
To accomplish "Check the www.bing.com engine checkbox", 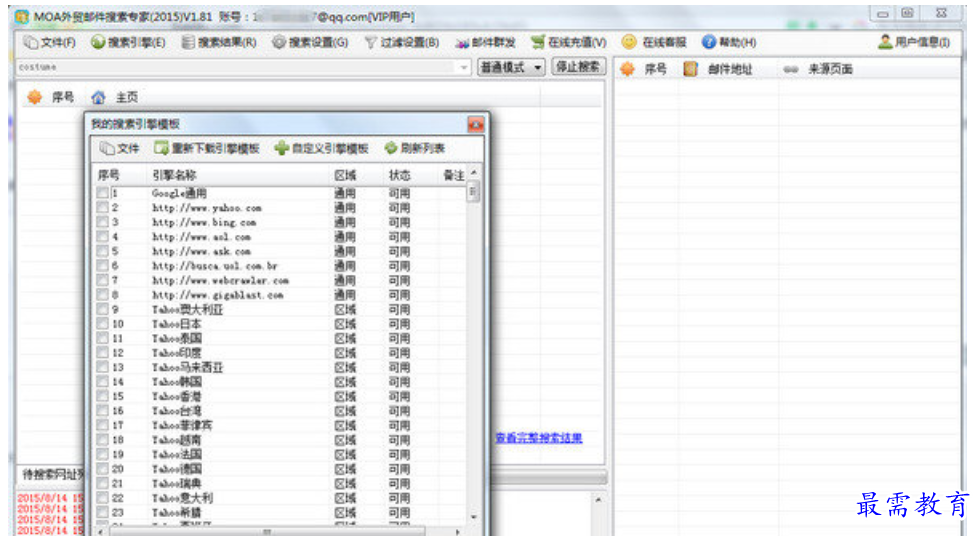I will tap(102, 222).
